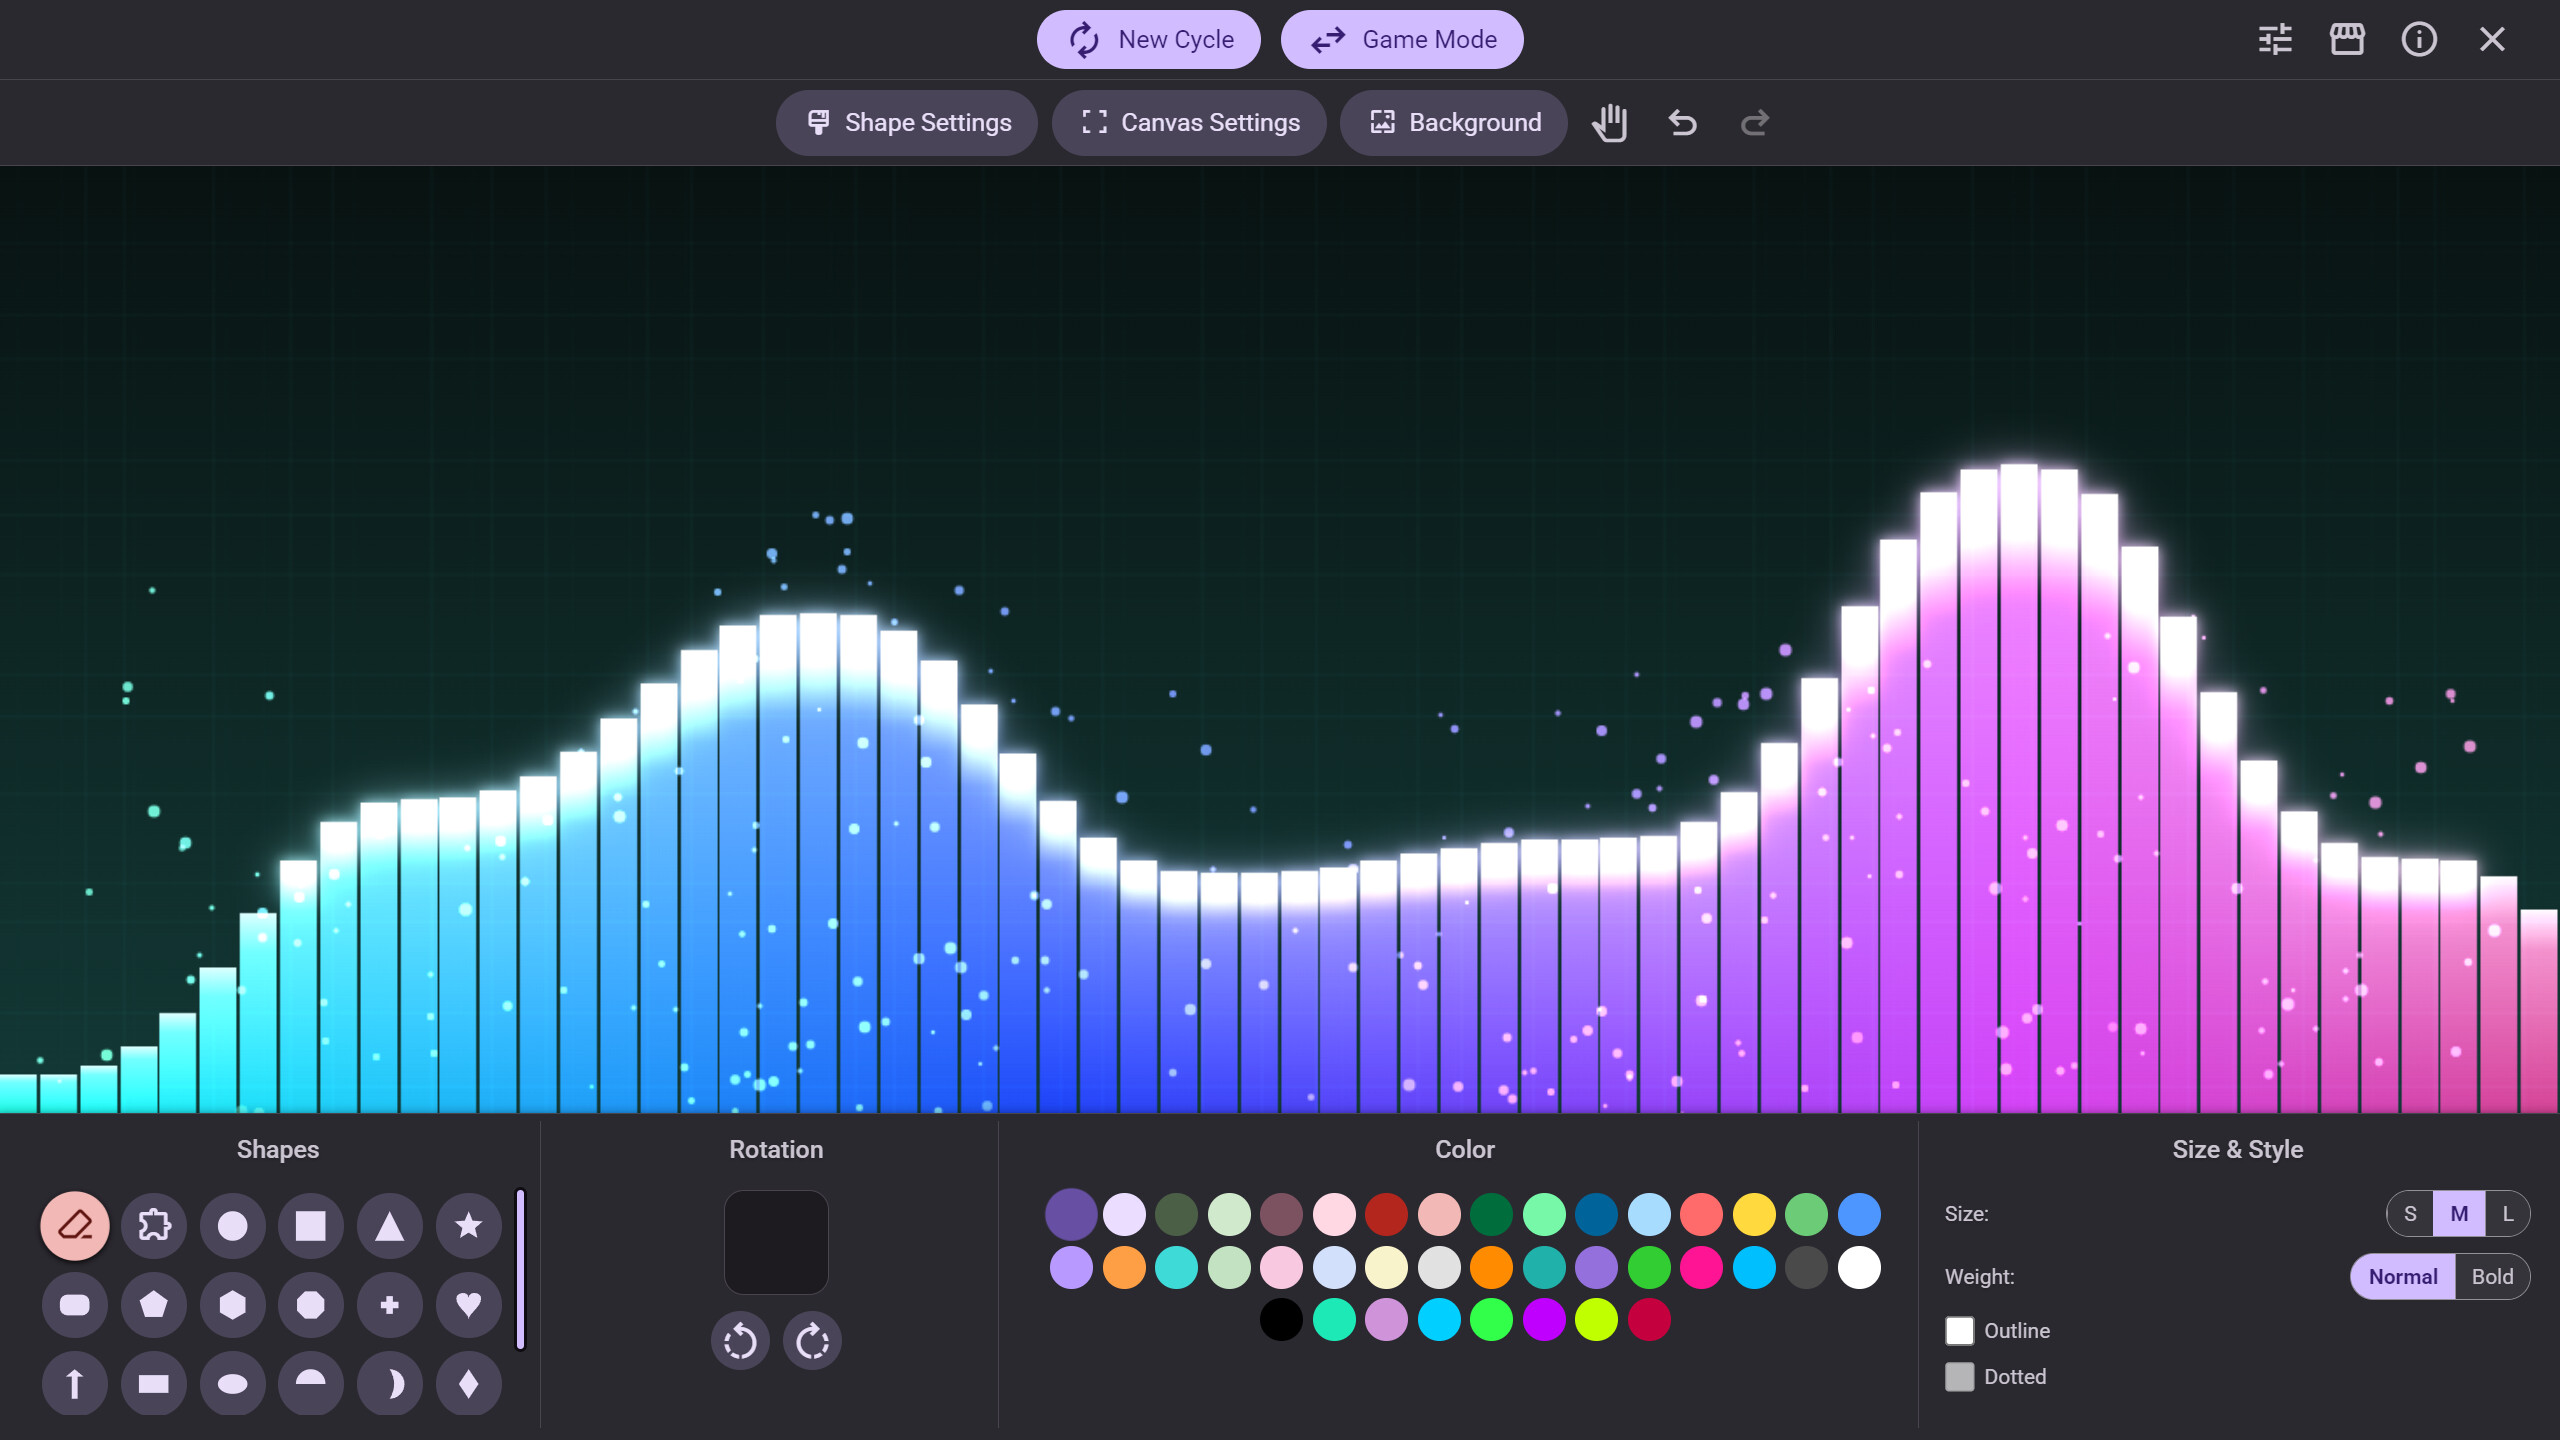Click the undo arrow
Viewport: 2560px width, 1440px height.
[x=1681, y=122]
